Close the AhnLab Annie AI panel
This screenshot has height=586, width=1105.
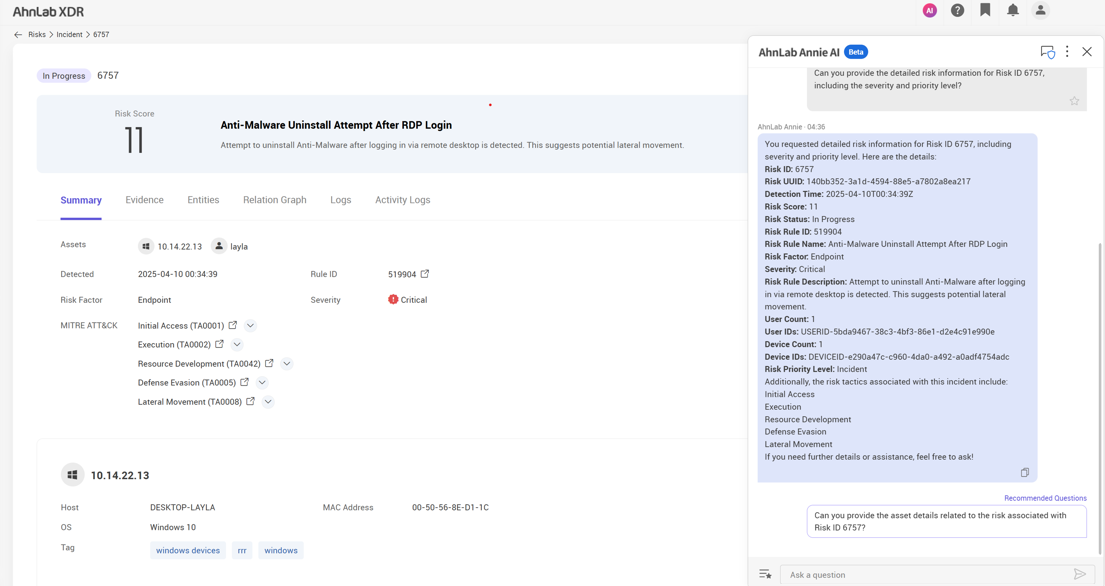coord(1087,51)
